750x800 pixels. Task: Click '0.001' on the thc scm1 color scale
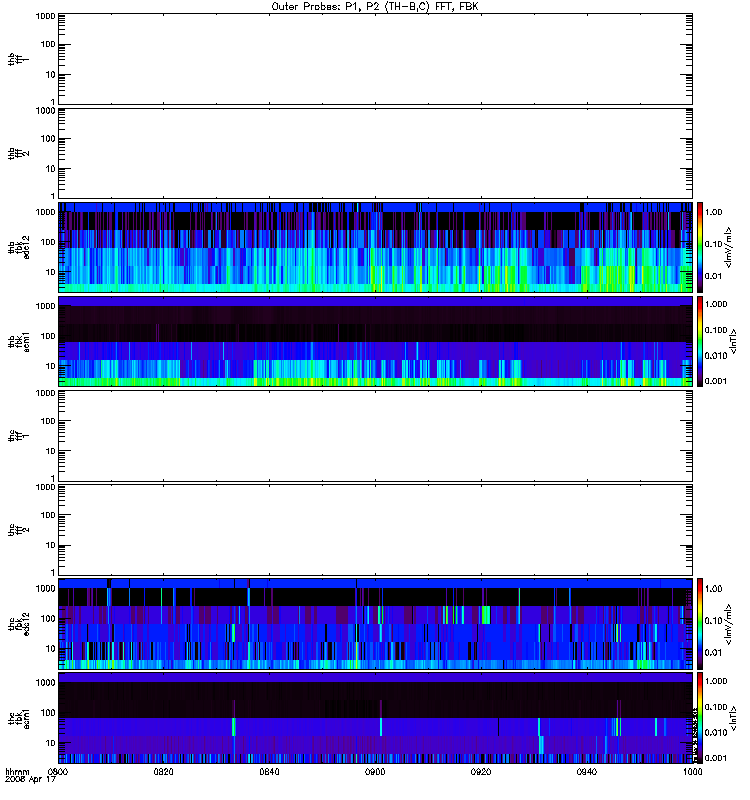716,758
